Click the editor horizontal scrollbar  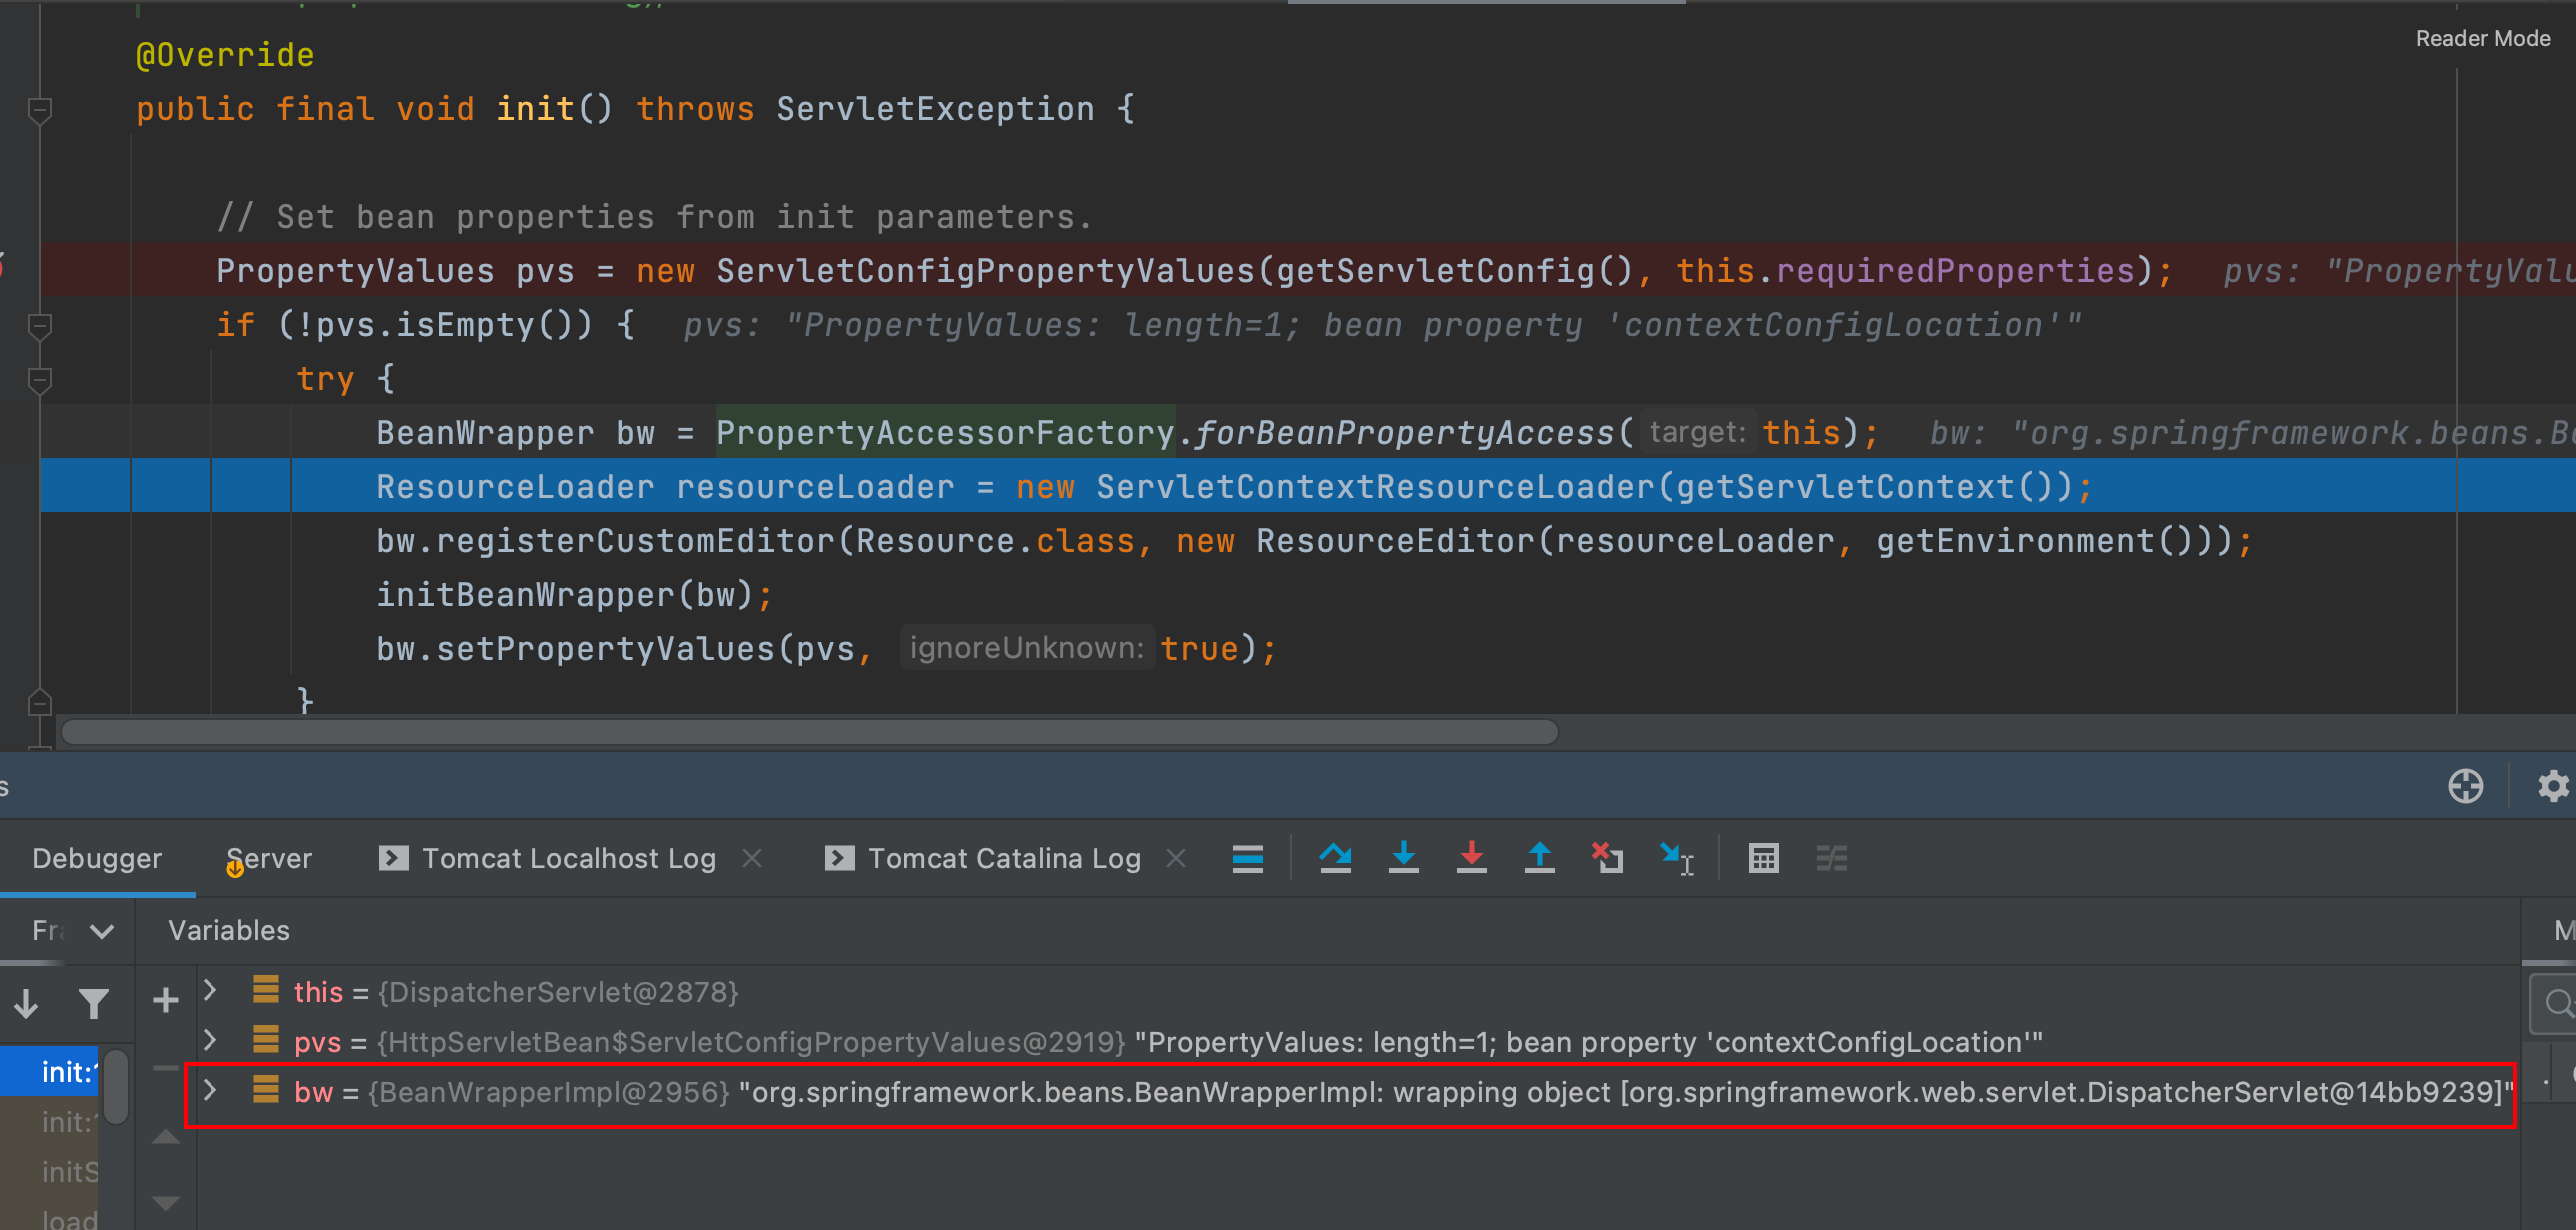808,732
